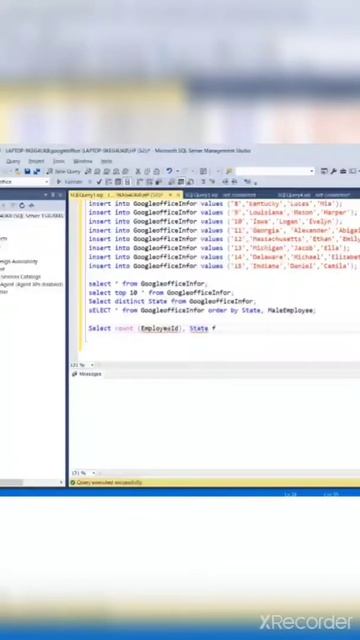Click Object Explorer horizontal scrollbar
The image size is (360, 640).
click(32, 482)
